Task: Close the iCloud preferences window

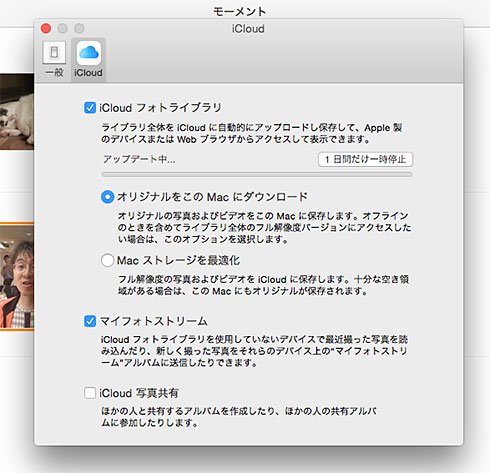Action: click(46, 29)
